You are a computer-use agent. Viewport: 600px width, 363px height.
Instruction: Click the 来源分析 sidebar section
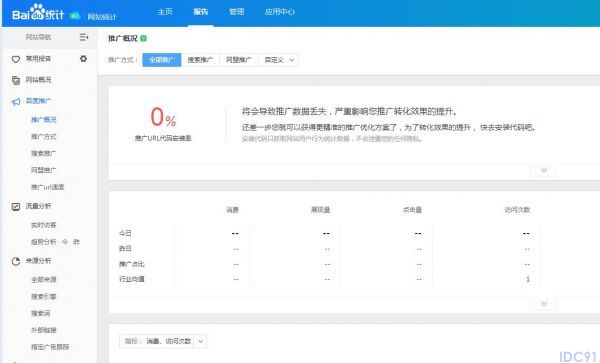(x=38, y=261)
